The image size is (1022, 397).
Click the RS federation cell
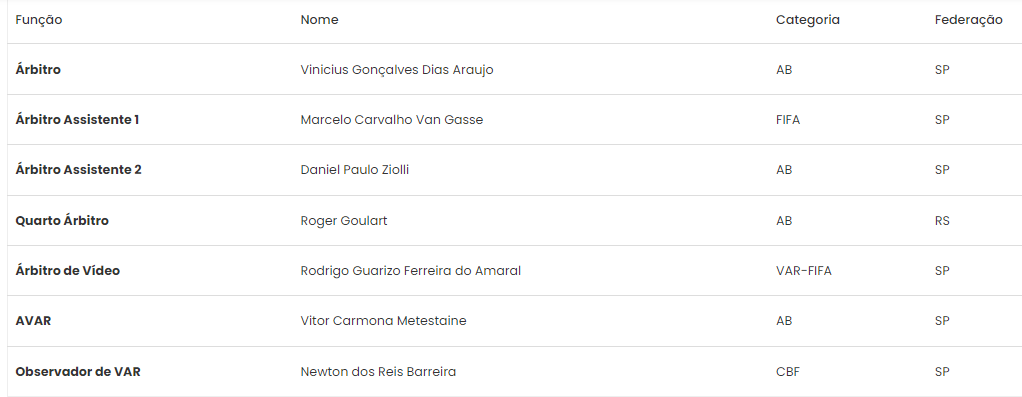point(942,221)
